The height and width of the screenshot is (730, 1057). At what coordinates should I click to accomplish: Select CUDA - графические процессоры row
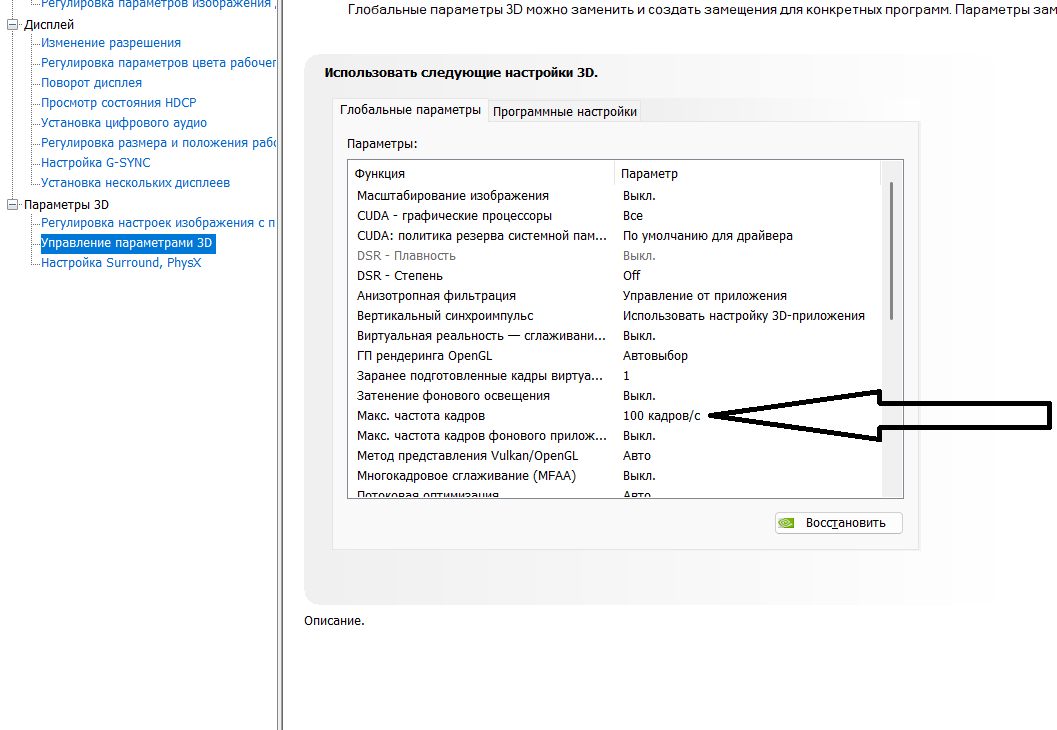pos(613,216)
